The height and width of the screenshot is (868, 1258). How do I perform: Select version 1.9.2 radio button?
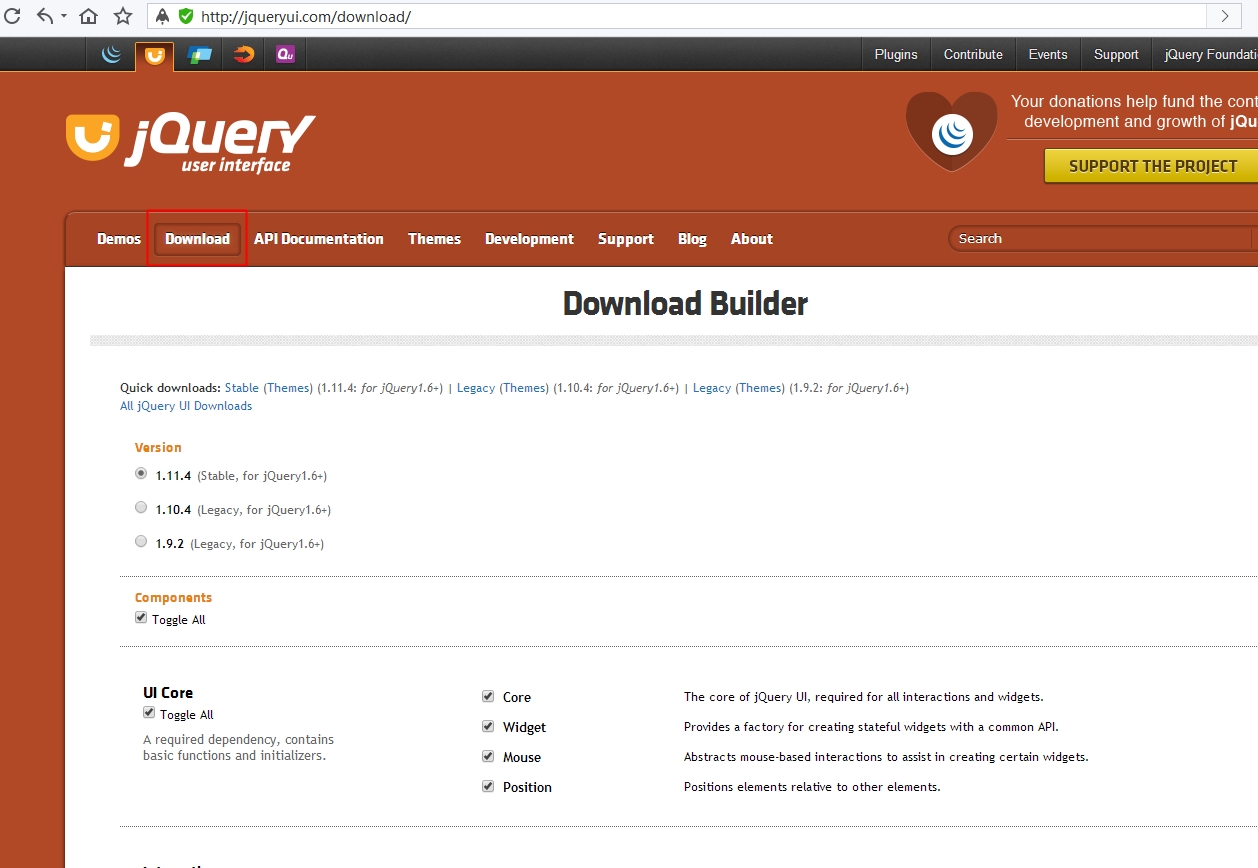pyautogui.click(x=141, y=542)
